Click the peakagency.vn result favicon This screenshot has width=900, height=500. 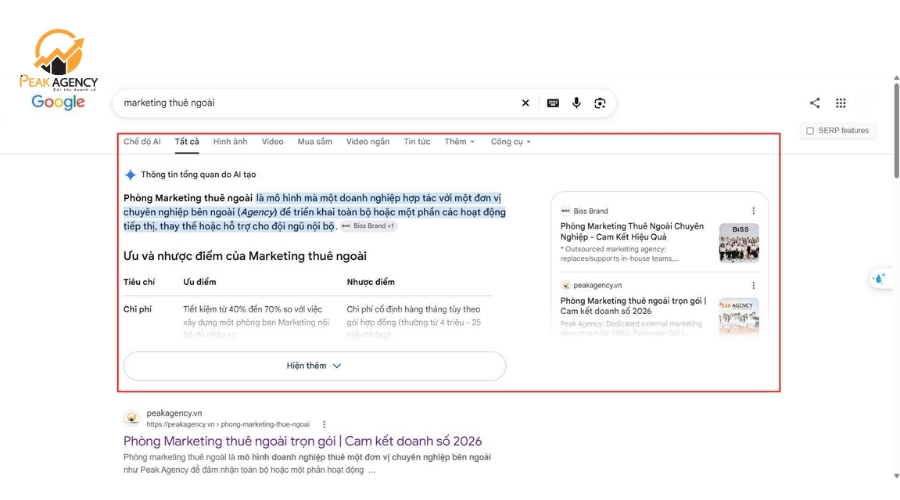point(131,418)
